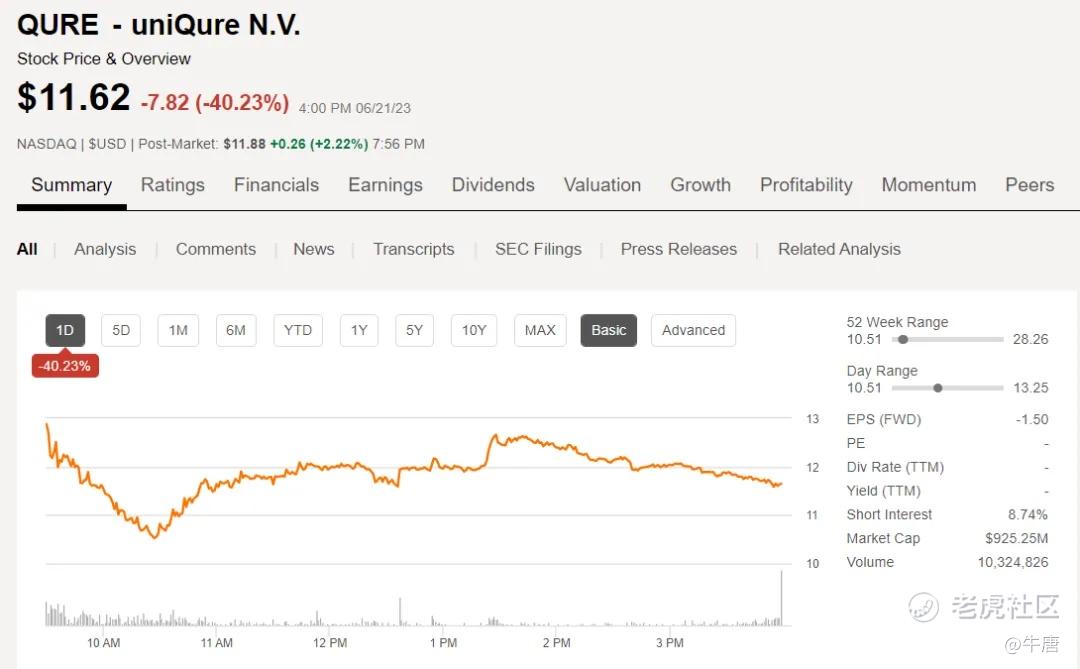Choose the MAX chart range
This screenshot has height=669, width=1080.
tap(540, 330)
